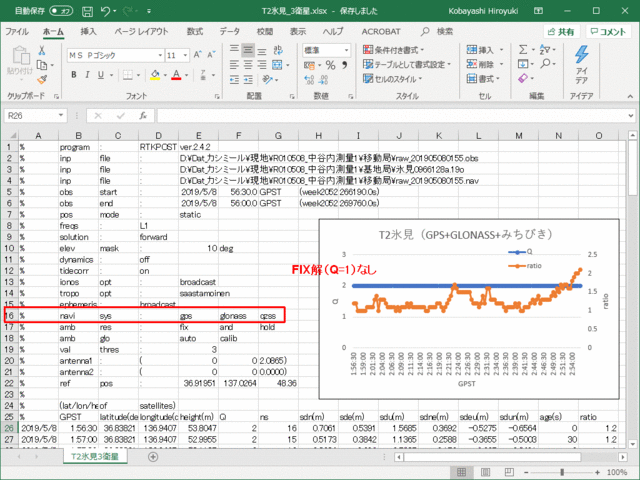Image resolution: width=640 pixels, height=480 pixels.
Task: Click the vertical scrollbar down arrow
Action: coord(632,444)
